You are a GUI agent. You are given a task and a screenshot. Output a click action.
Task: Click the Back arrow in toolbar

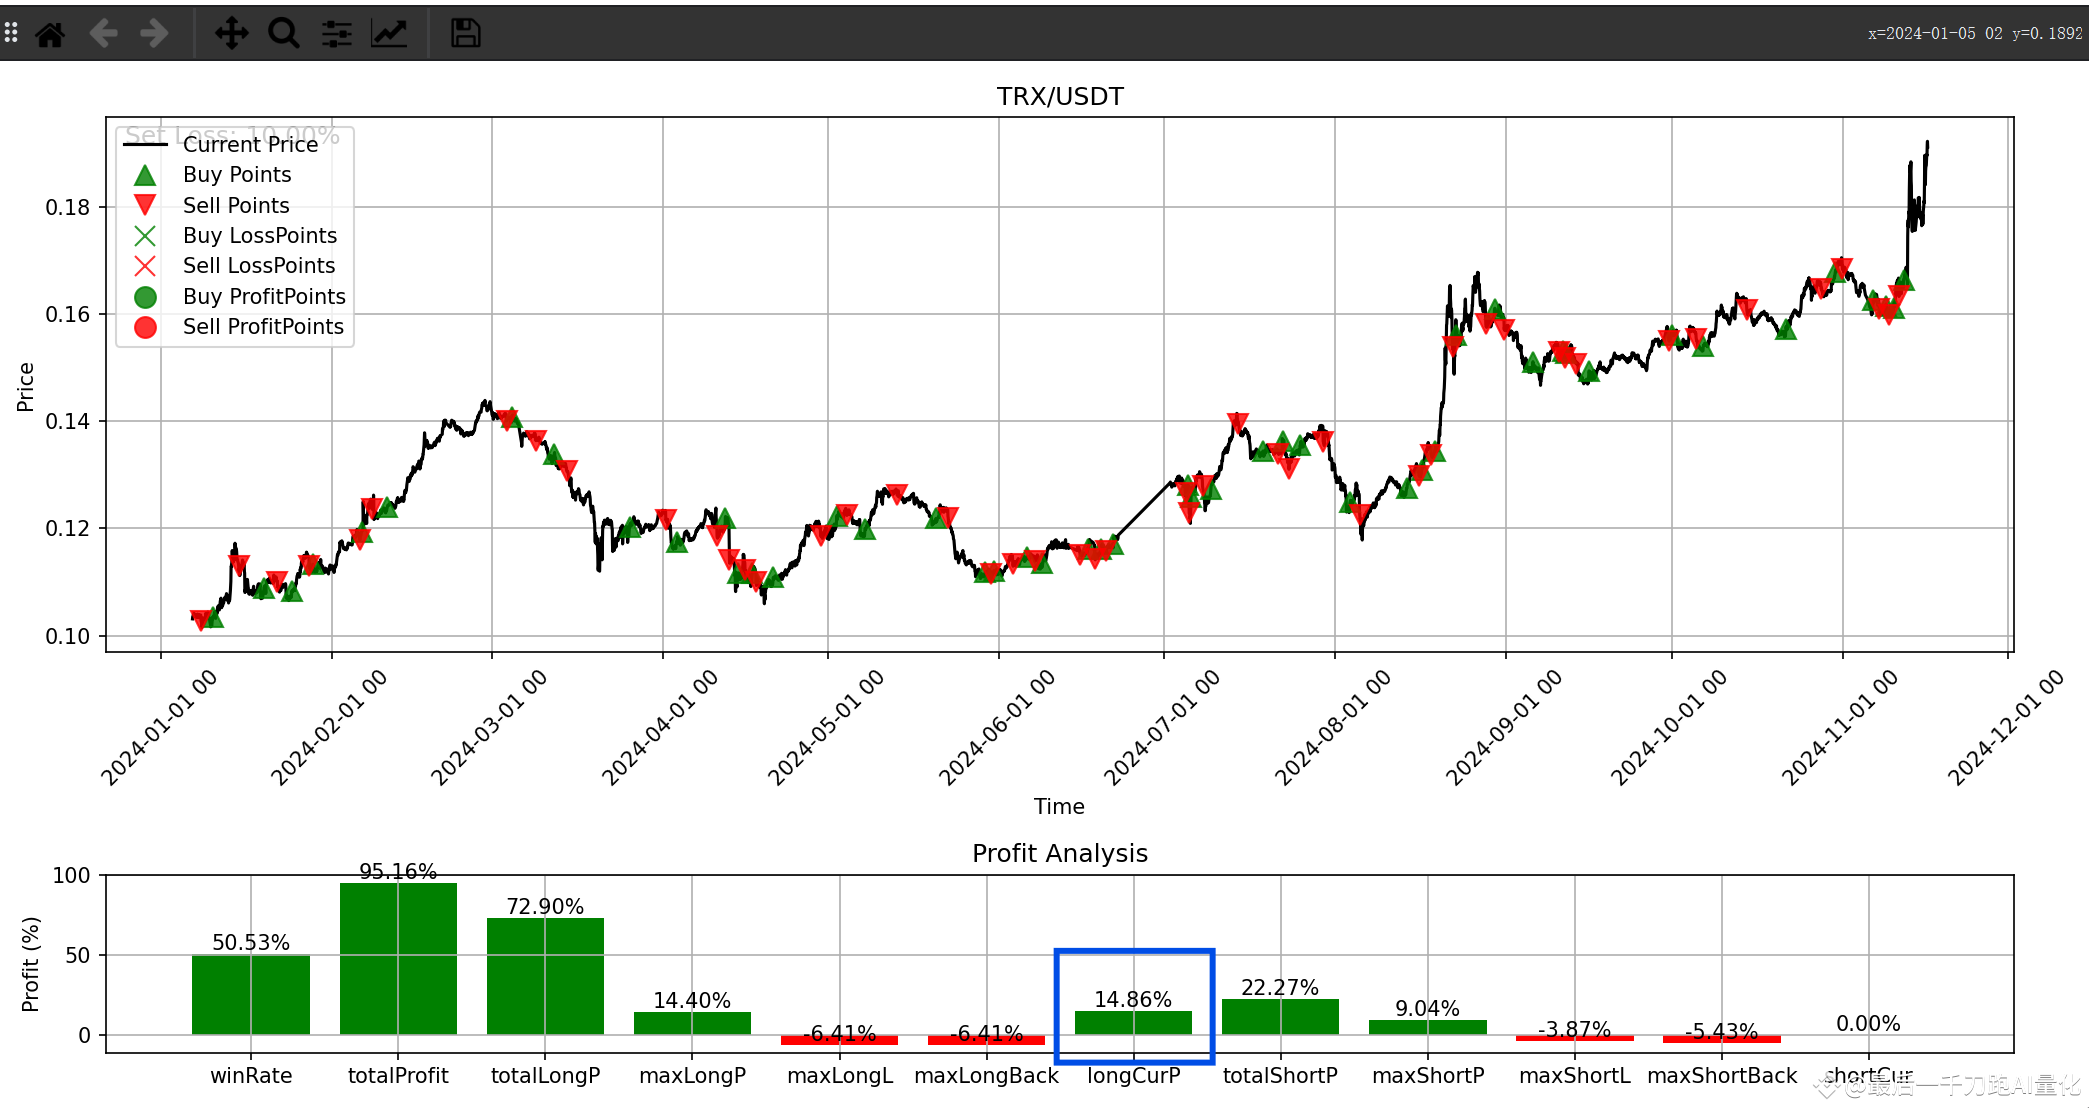[x=103, y=34]
